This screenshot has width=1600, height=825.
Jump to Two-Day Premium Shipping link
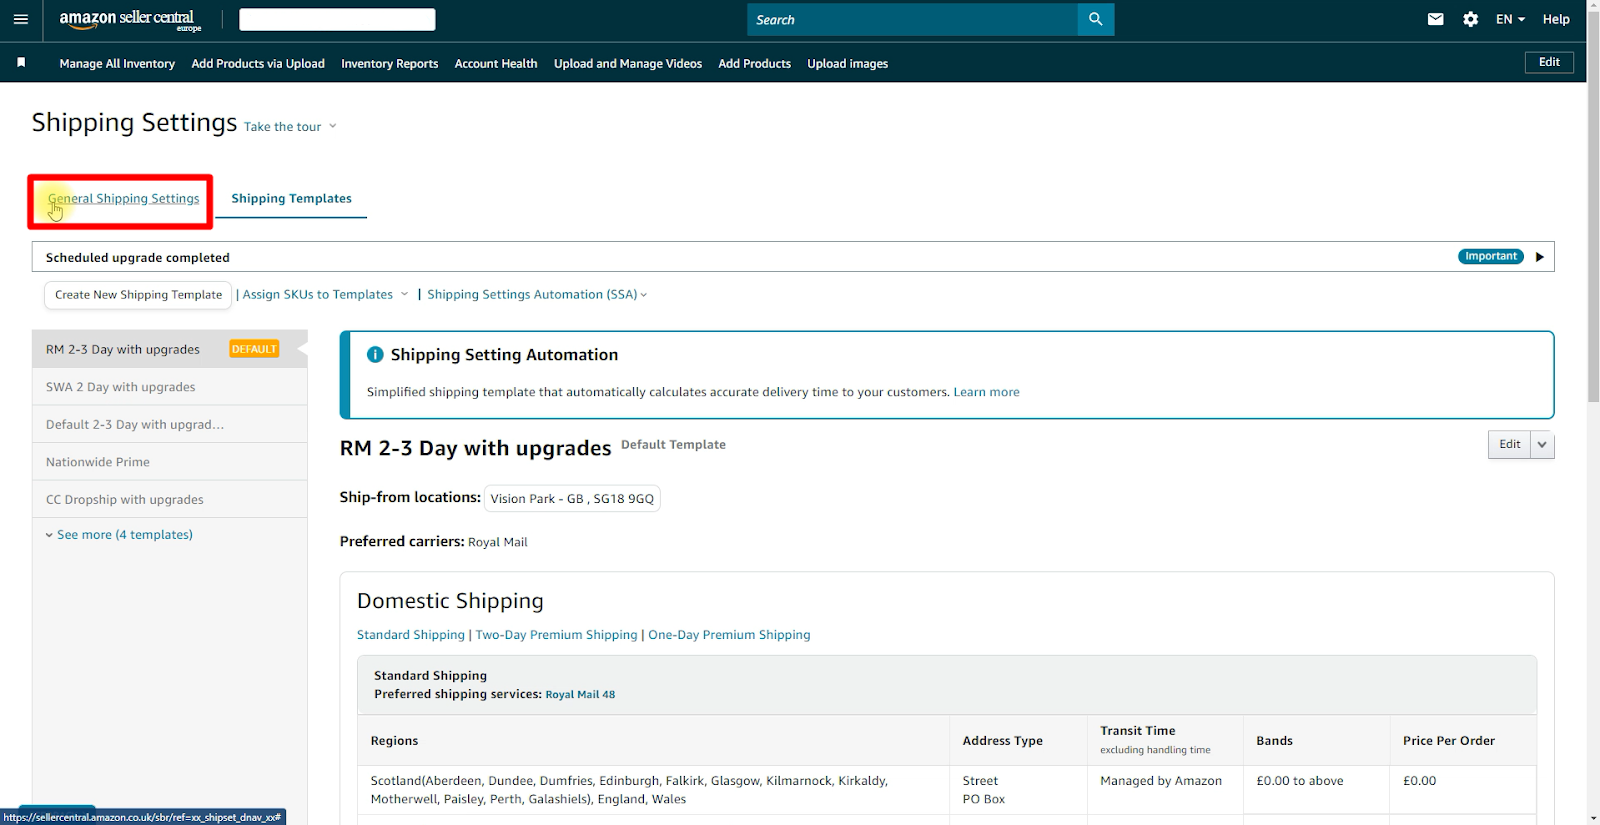click(x=556, y=635)
